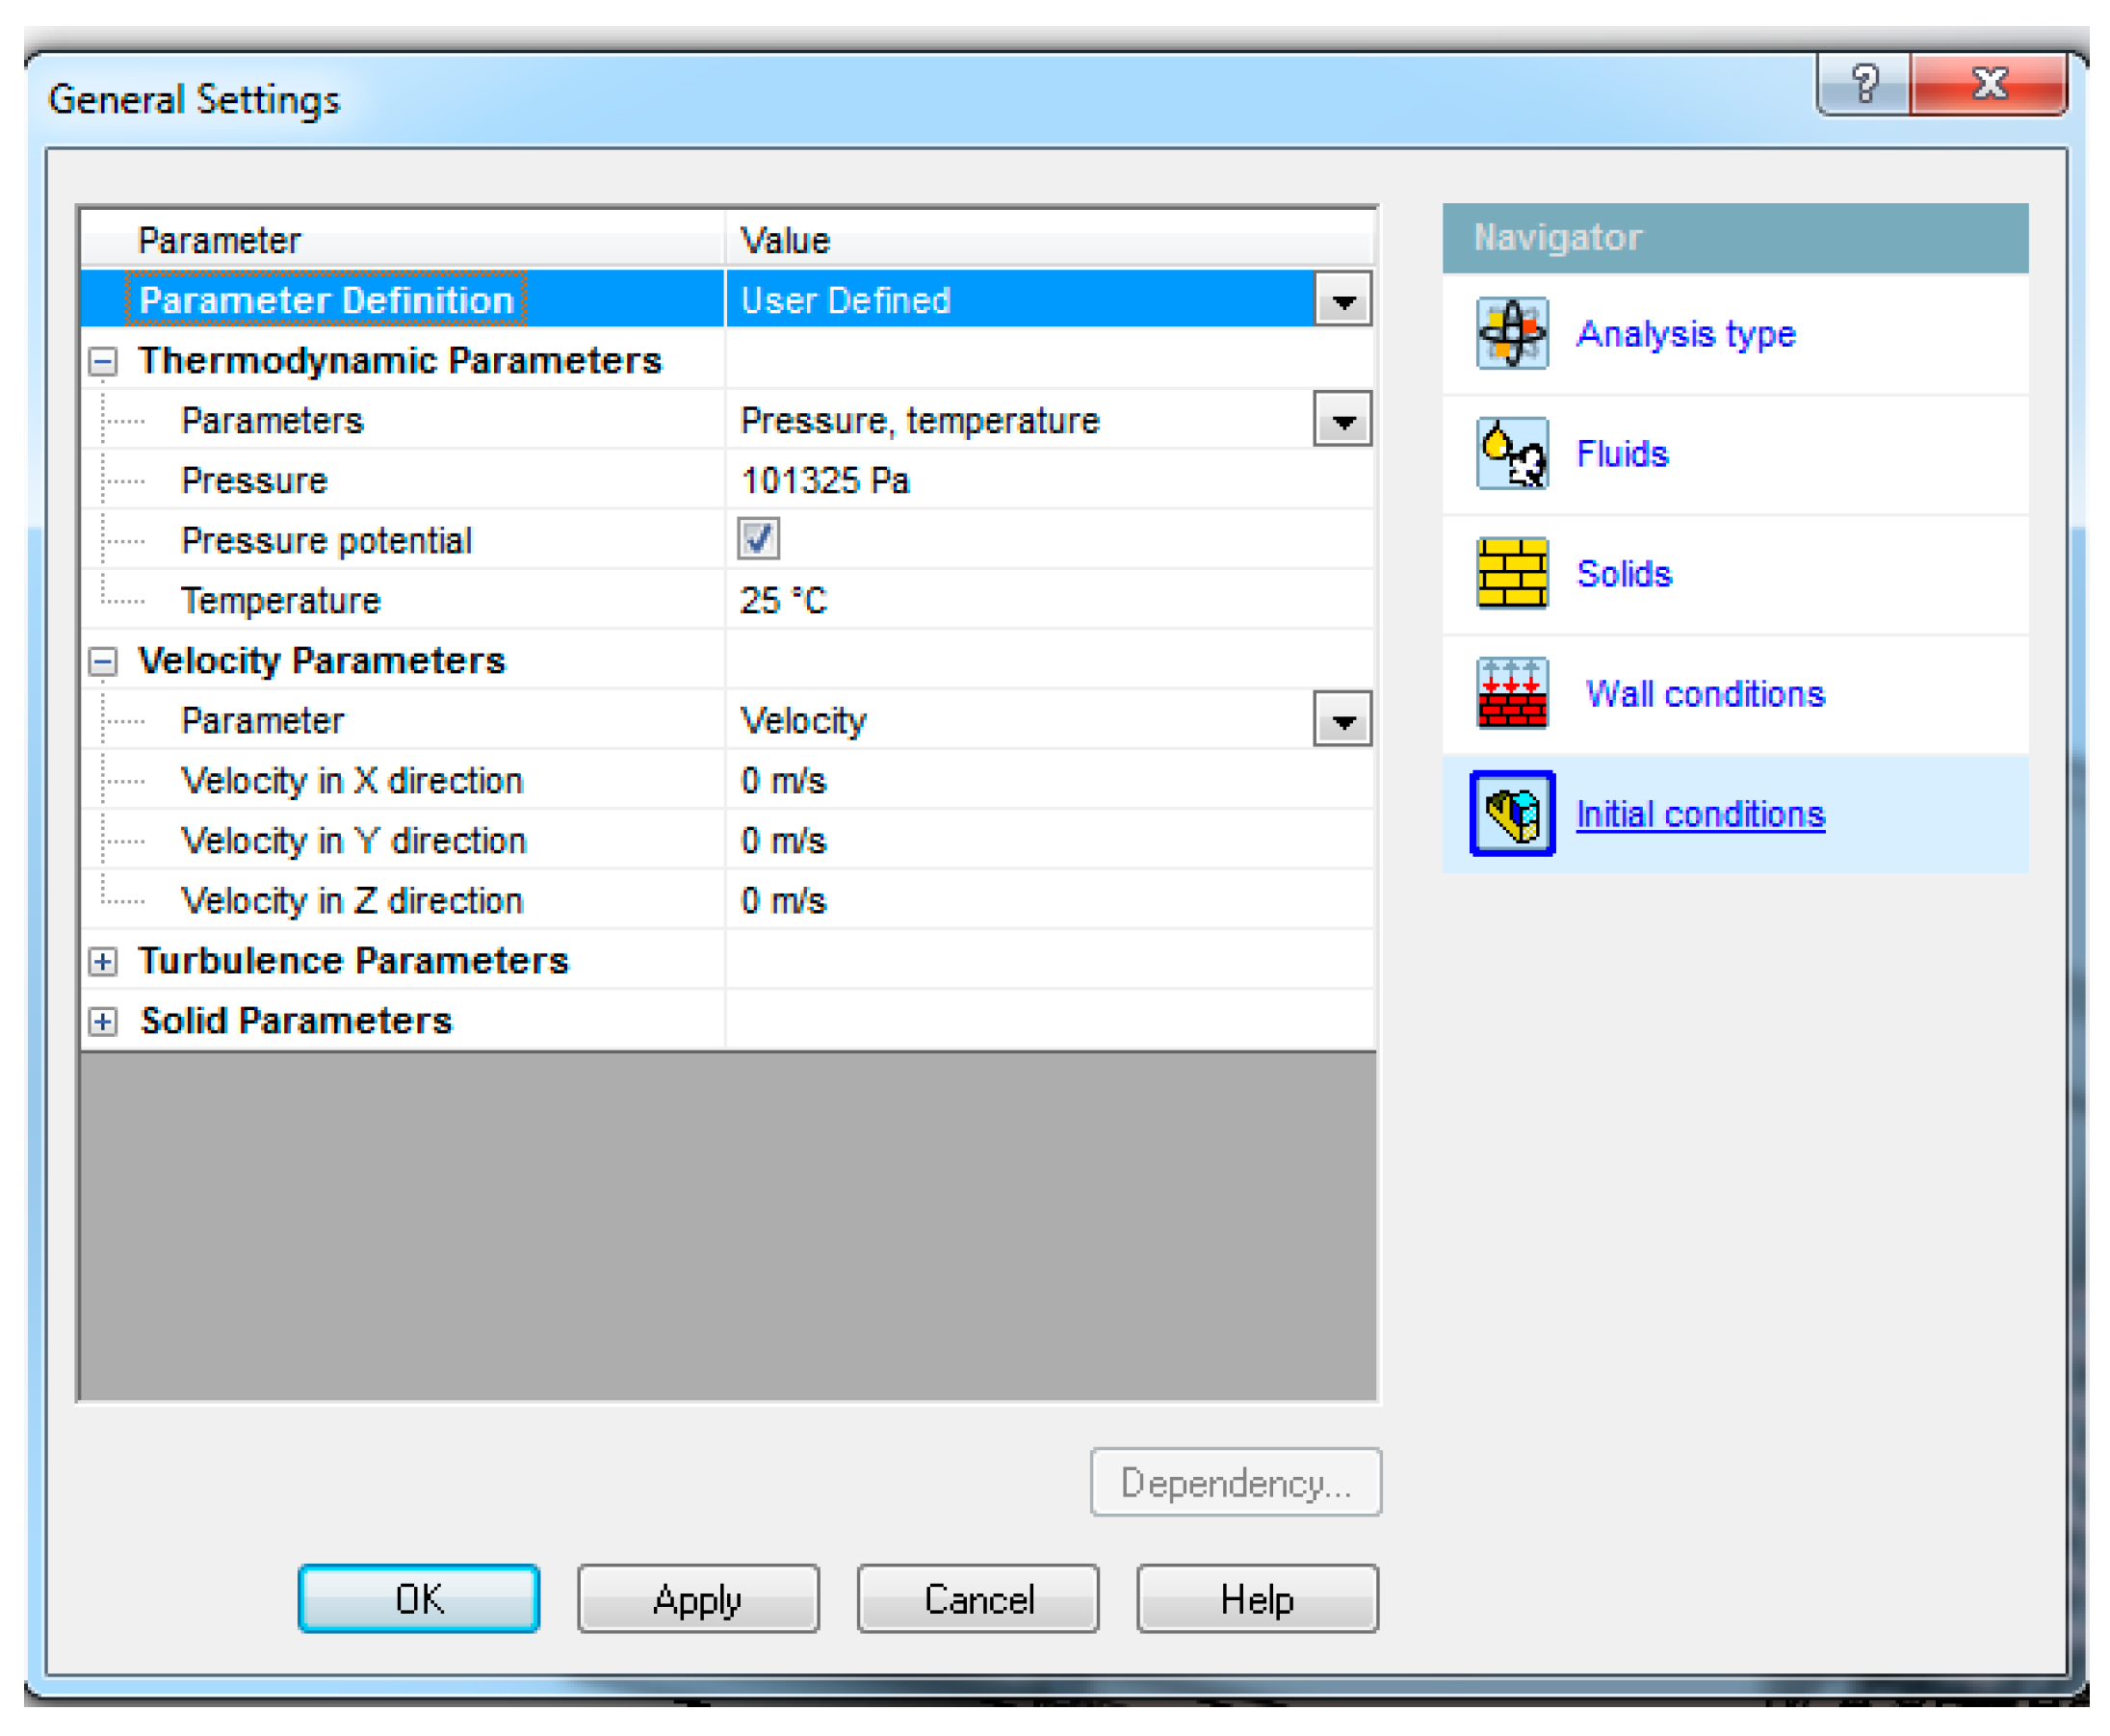Uncheck the Pressure potential checkbox
The image size is (2110, 1736).
(x=759, y=540)
